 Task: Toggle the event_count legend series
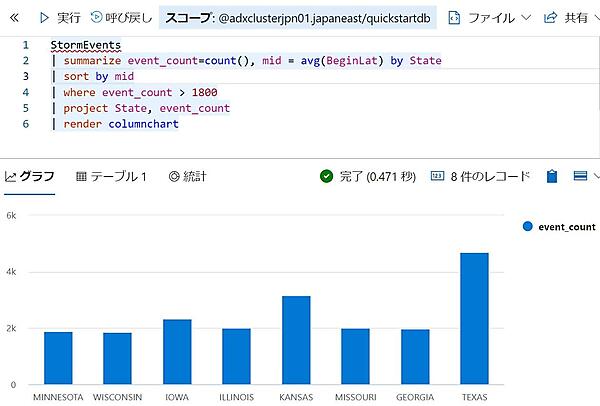pos(559,227)
